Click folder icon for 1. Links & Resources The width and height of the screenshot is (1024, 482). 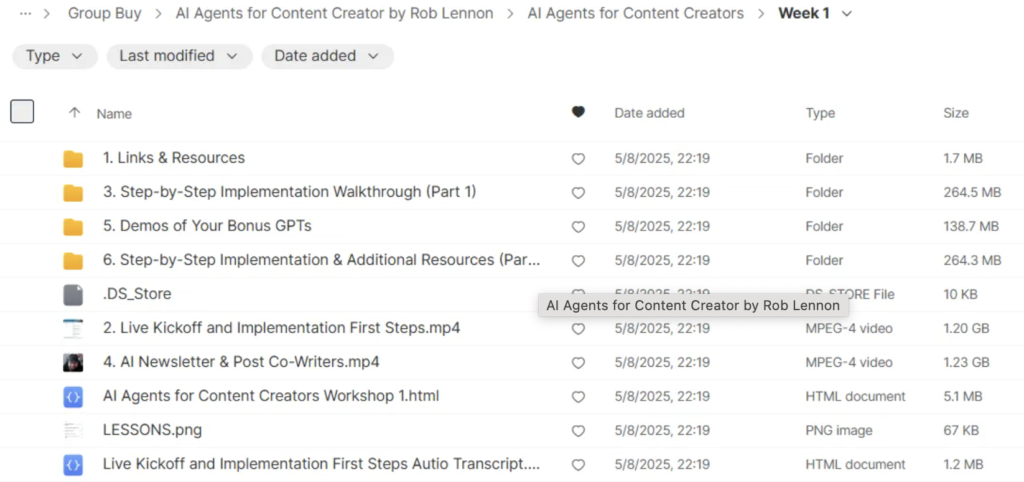tap(73, 158)
